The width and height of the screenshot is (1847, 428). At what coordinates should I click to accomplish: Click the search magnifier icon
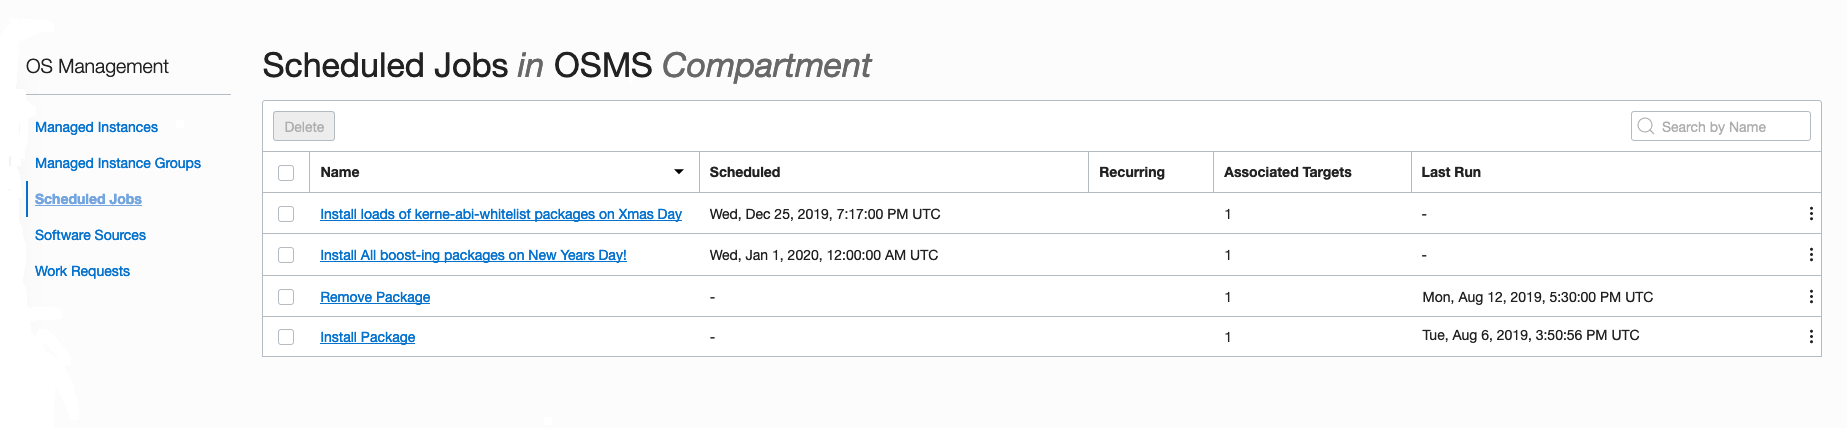point(1646,127)
